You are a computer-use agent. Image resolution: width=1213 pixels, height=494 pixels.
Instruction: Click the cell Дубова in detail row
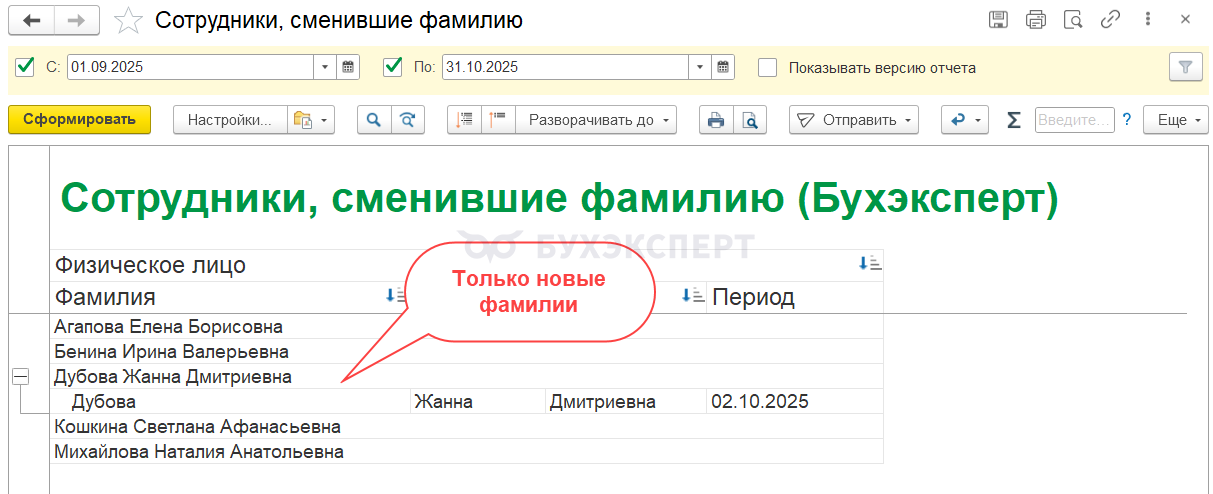(230, 402)
